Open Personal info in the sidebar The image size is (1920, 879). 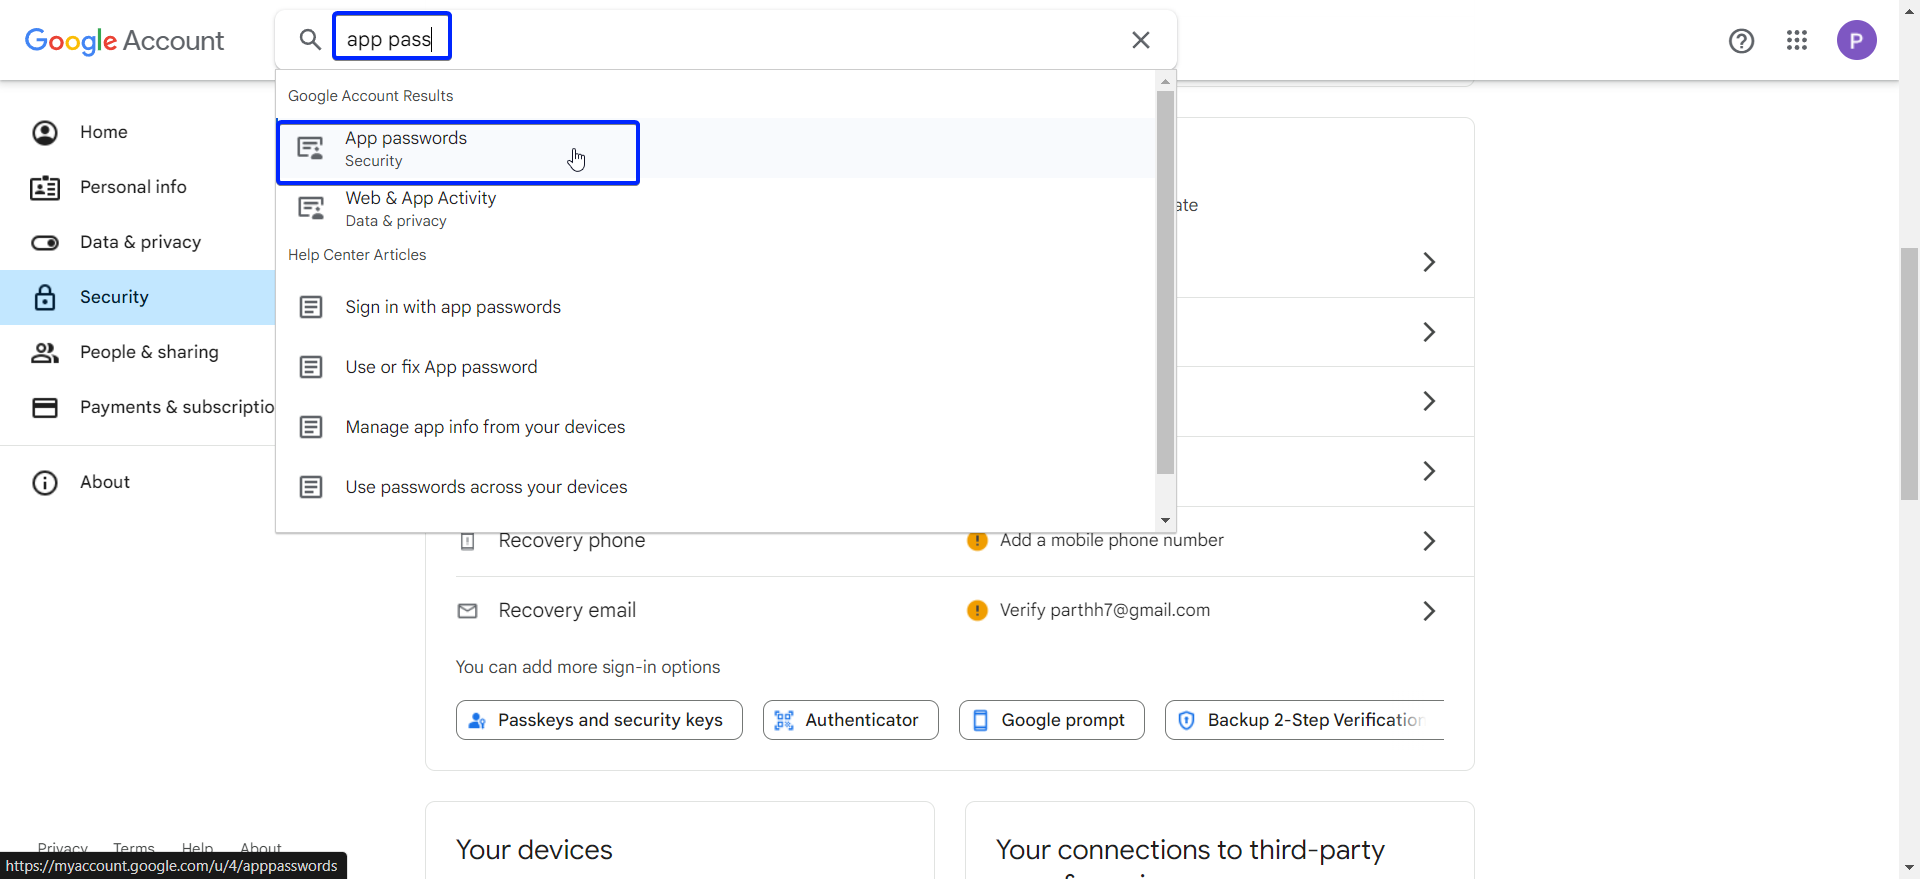138,187
